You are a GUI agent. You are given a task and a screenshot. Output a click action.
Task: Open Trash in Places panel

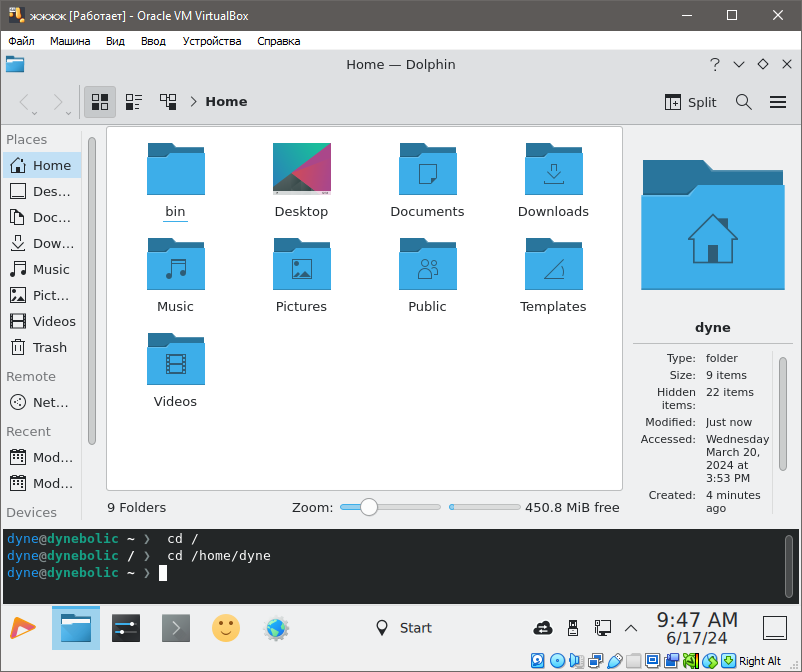click(42, 347)
